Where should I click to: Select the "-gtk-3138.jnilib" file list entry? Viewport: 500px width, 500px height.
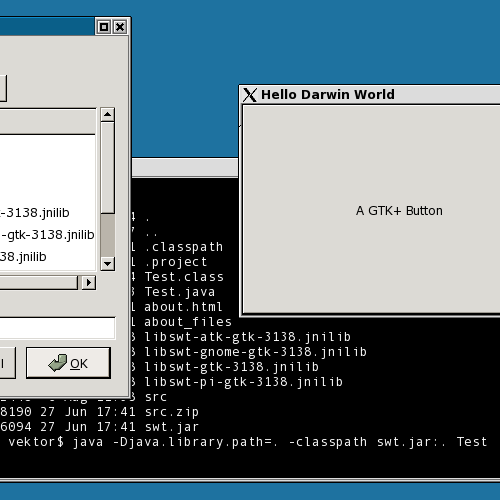(48, 235)
